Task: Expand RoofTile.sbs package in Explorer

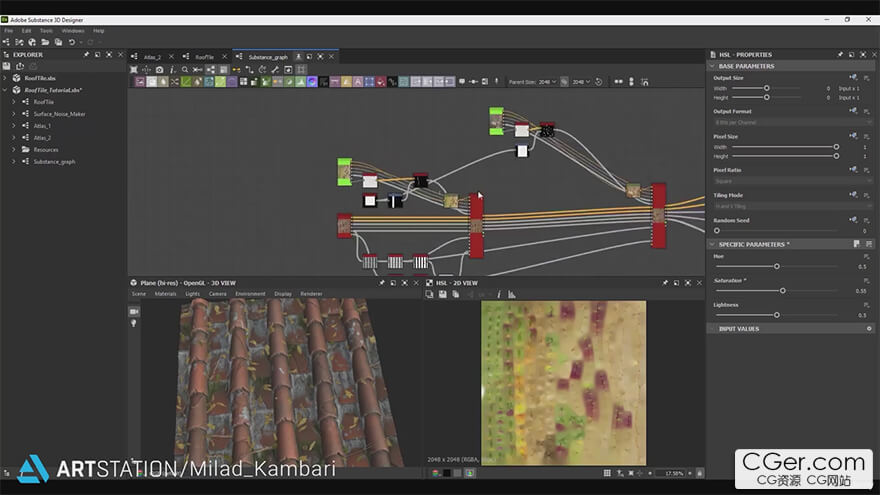Action: pyautogui.click(x=5, y=78)
